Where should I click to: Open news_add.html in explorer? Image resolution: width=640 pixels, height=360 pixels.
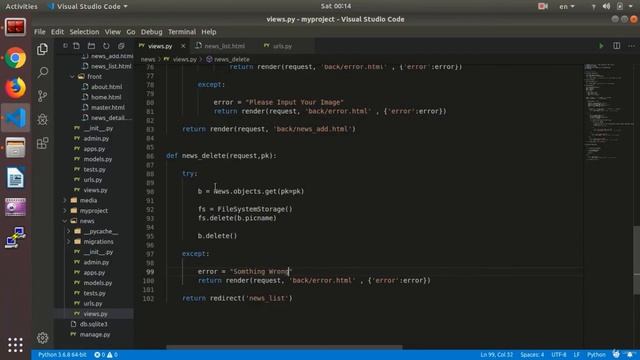click(x=111, y=56)
